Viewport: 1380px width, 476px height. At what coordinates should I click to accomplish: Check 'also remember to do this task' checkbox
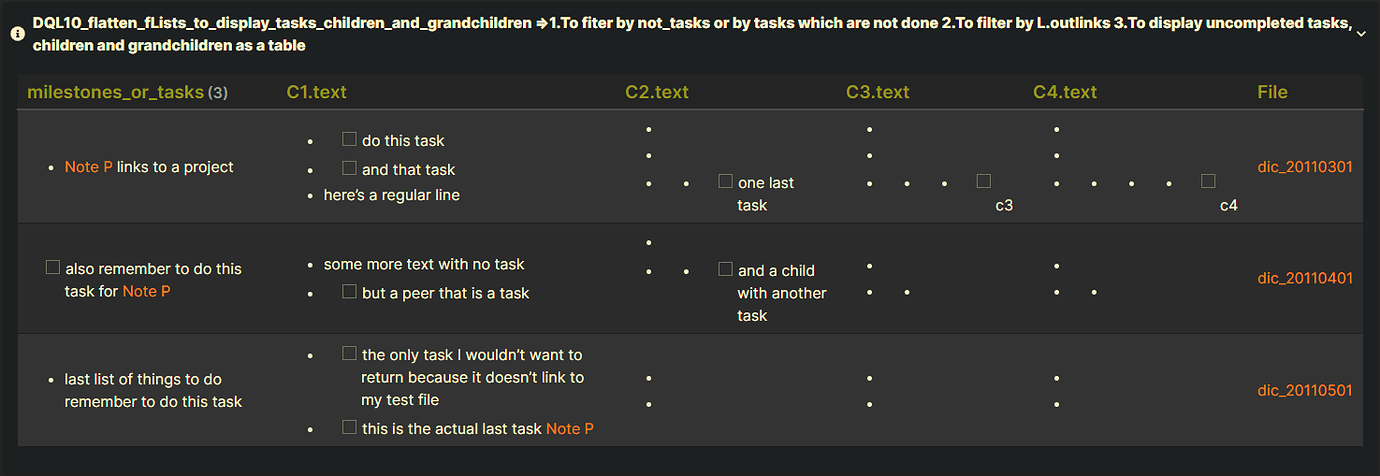[53, 267]
